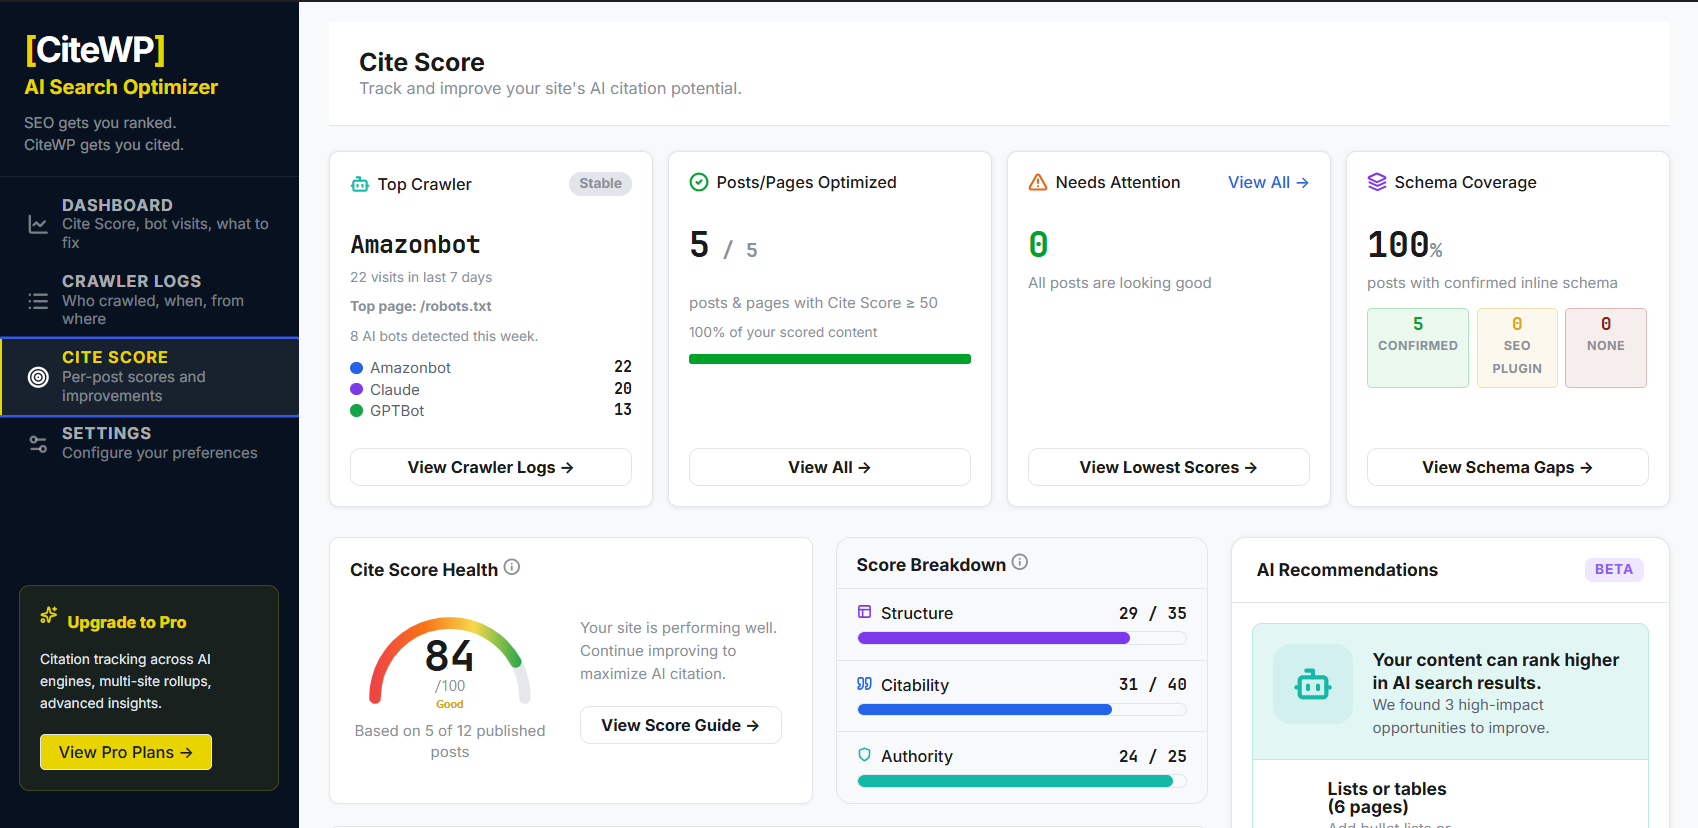Click 'All posts are looking good' text
Viewport: 1698px width, 828px height.
1120,283
